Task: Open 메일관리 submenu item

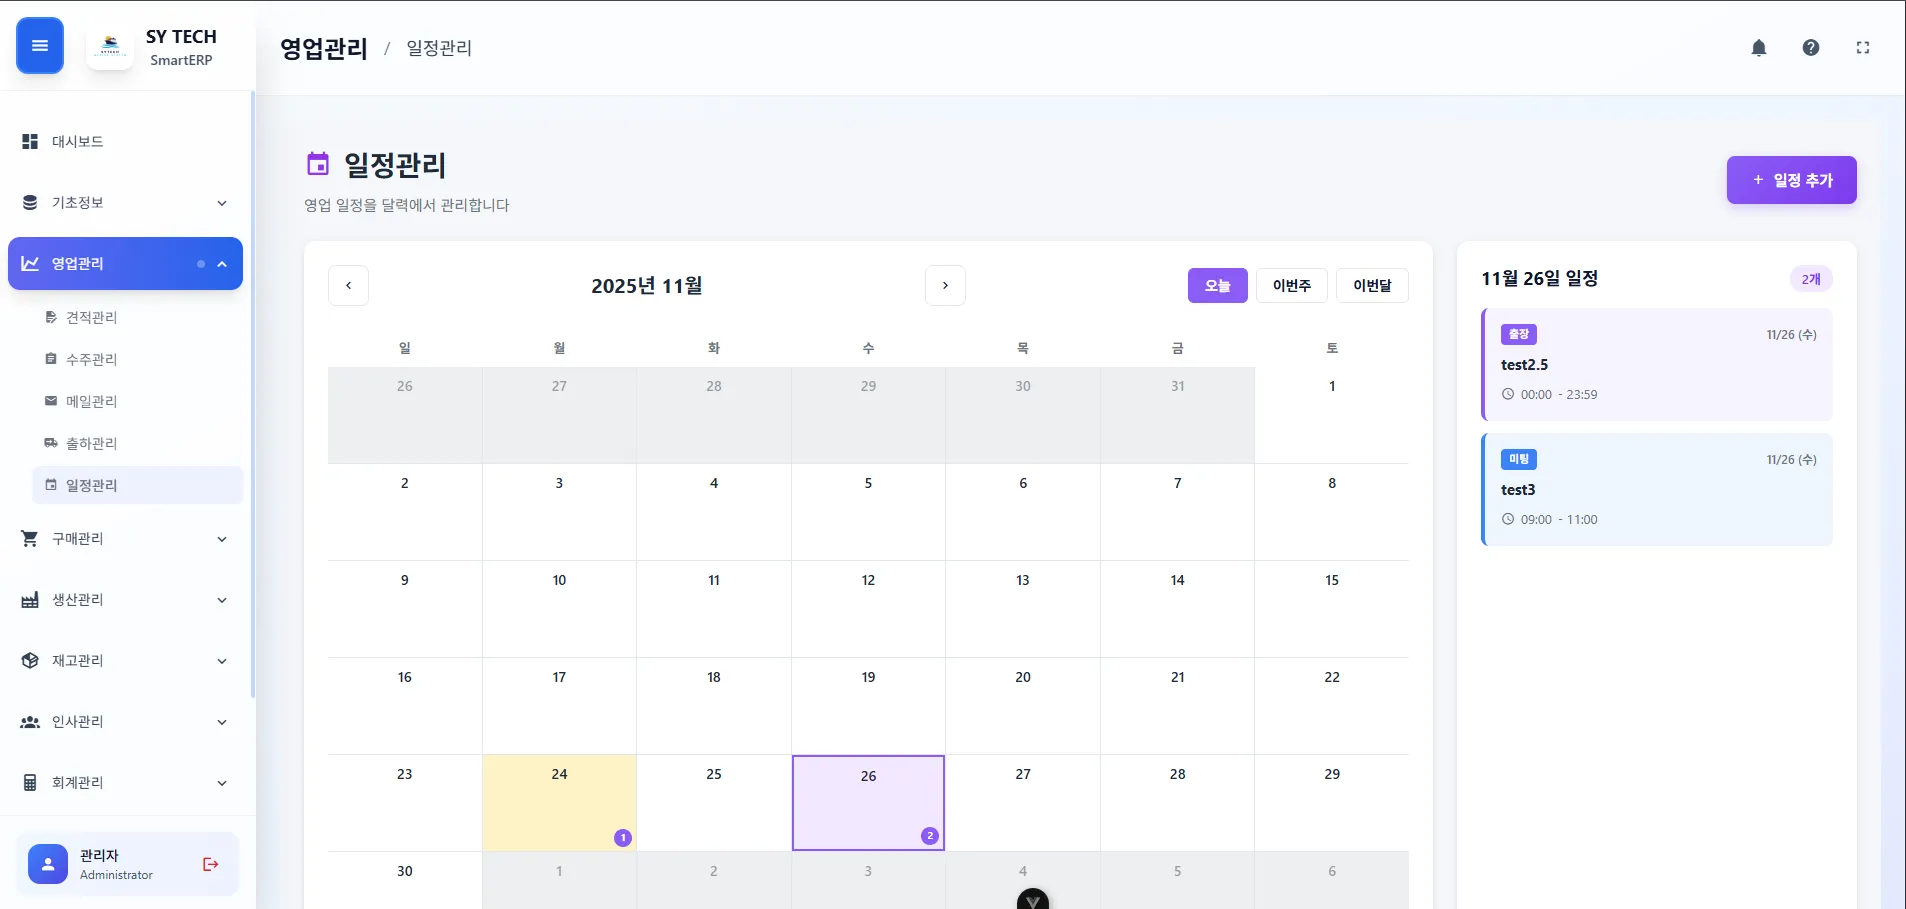Action: (138, 401)
